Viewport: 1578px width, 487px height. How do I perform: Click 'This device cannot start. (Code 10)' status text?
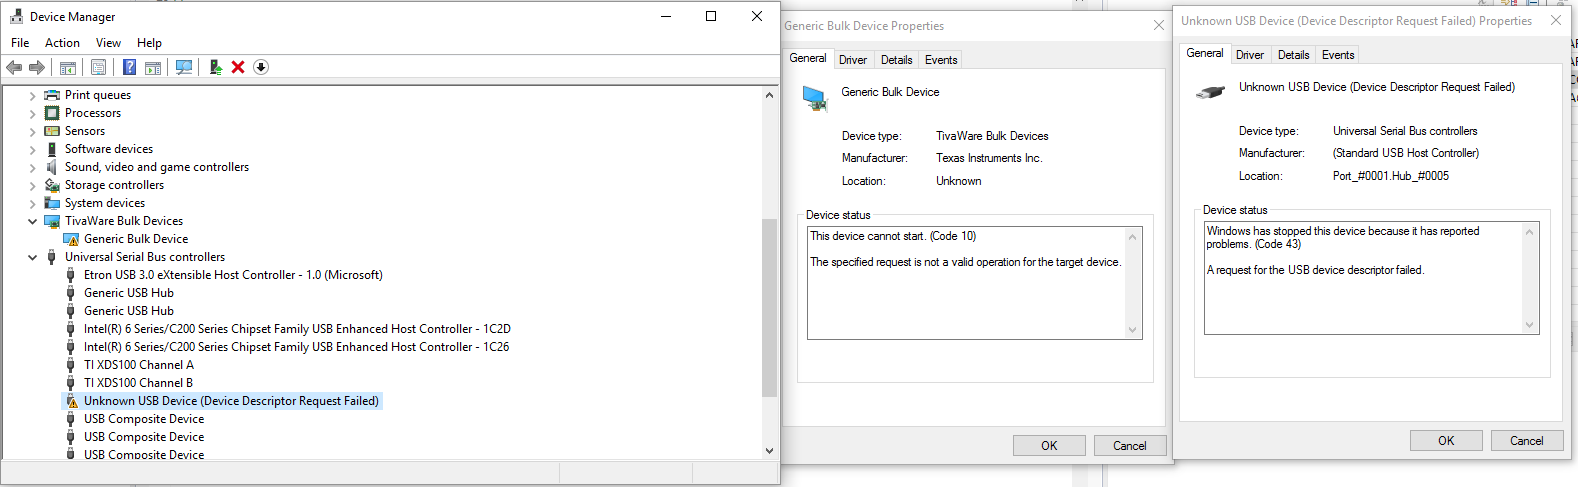(893, 236)
